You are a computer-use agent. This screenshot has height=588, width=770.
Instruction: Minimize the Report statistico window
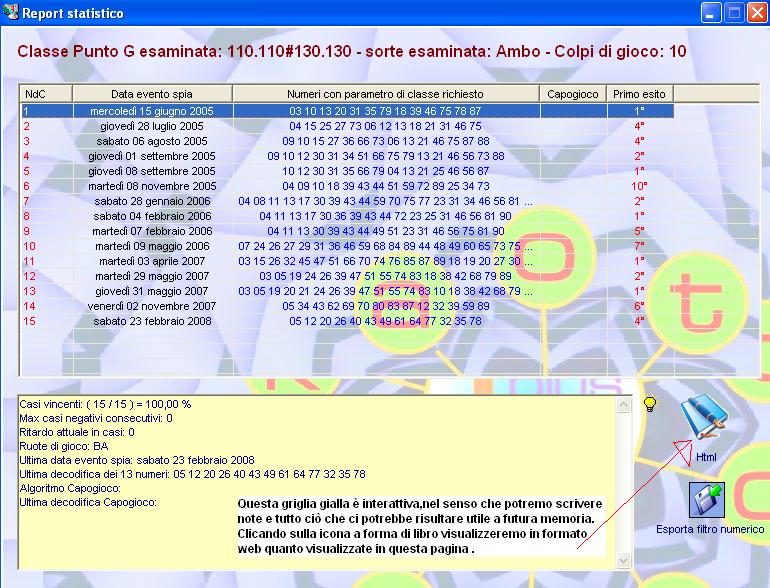[x=710, y=13]
